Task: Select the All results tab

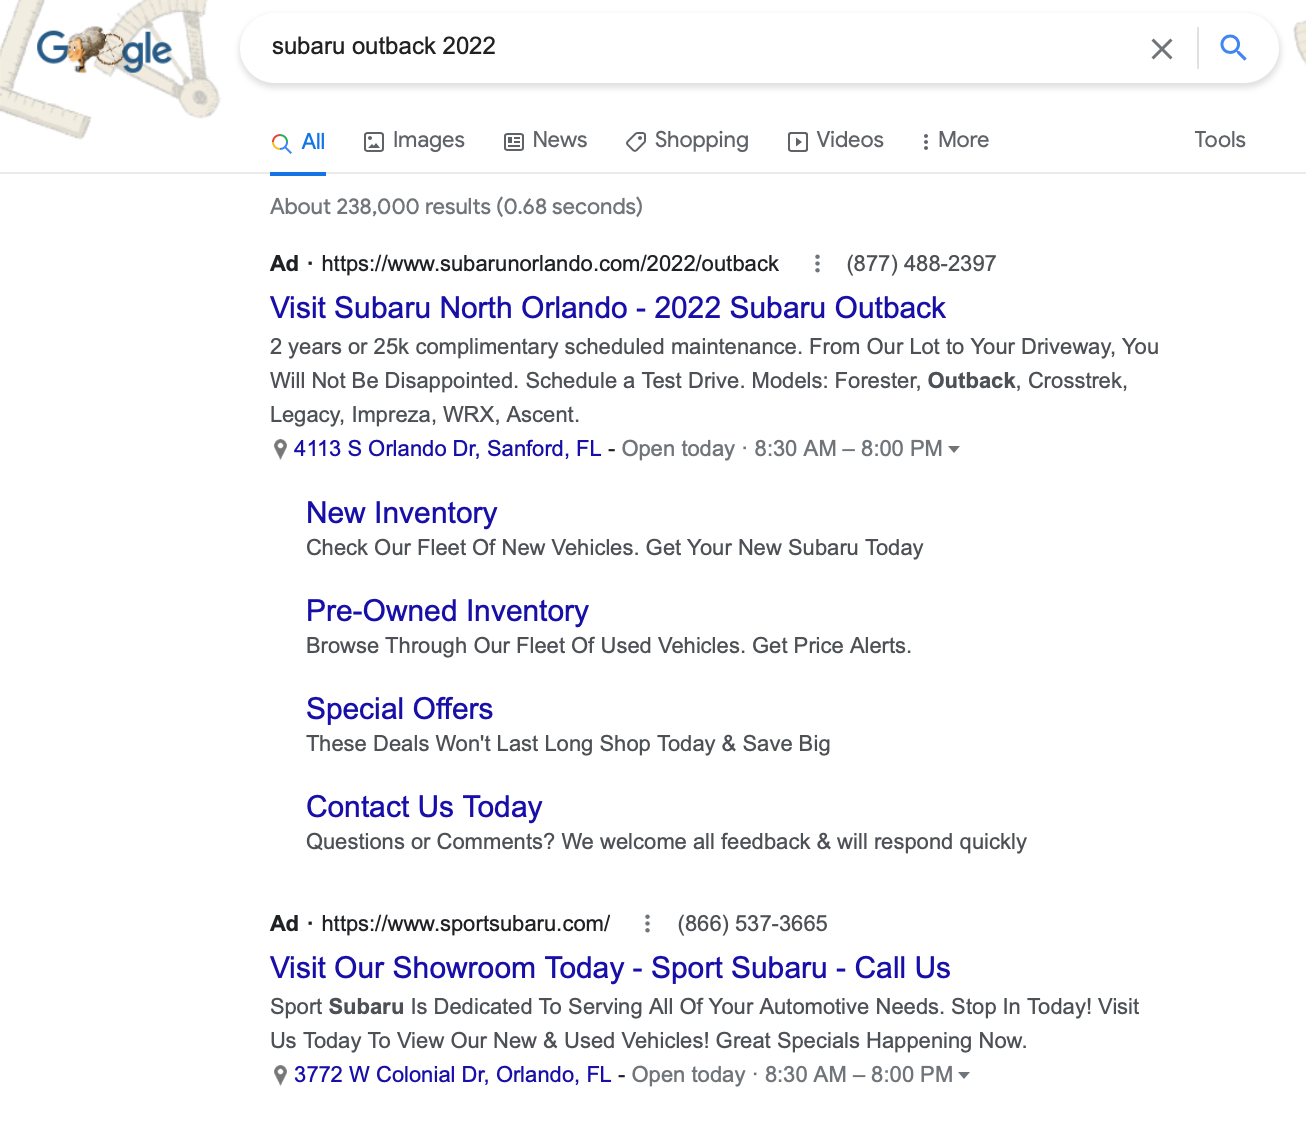Action: pos(298,142)
